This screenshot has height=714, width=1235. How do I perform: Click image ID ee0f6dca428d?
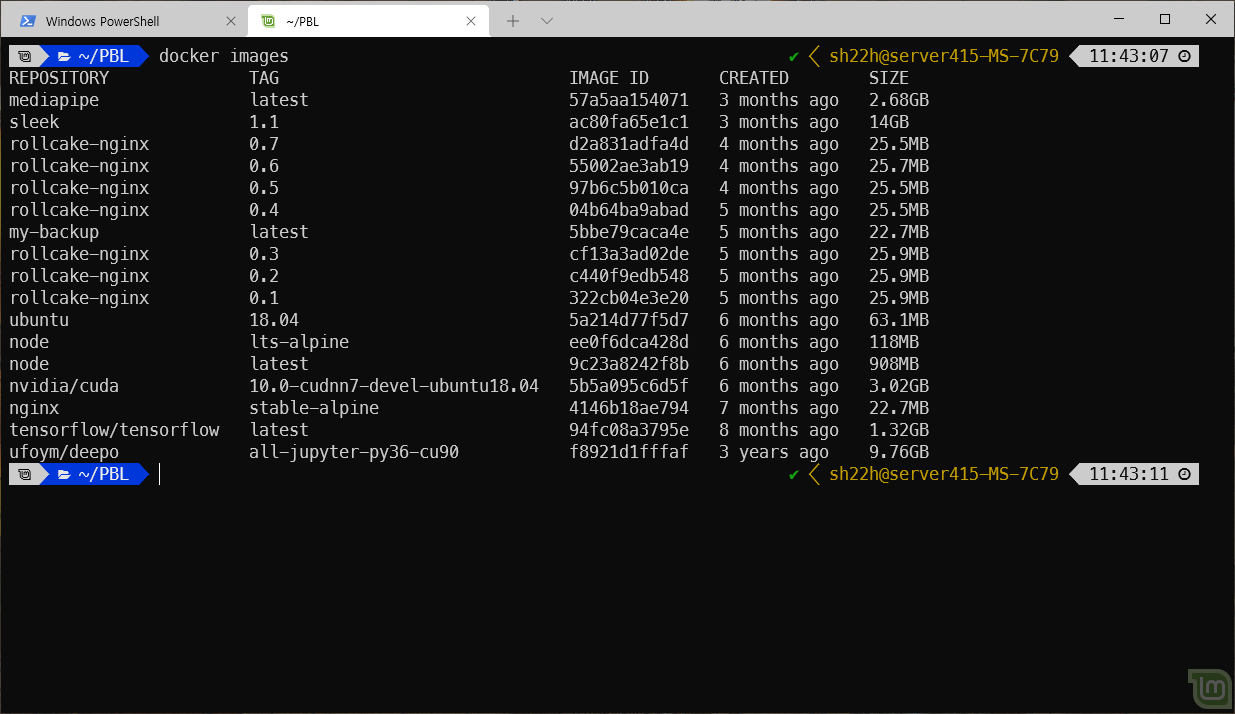pos(629,342)
